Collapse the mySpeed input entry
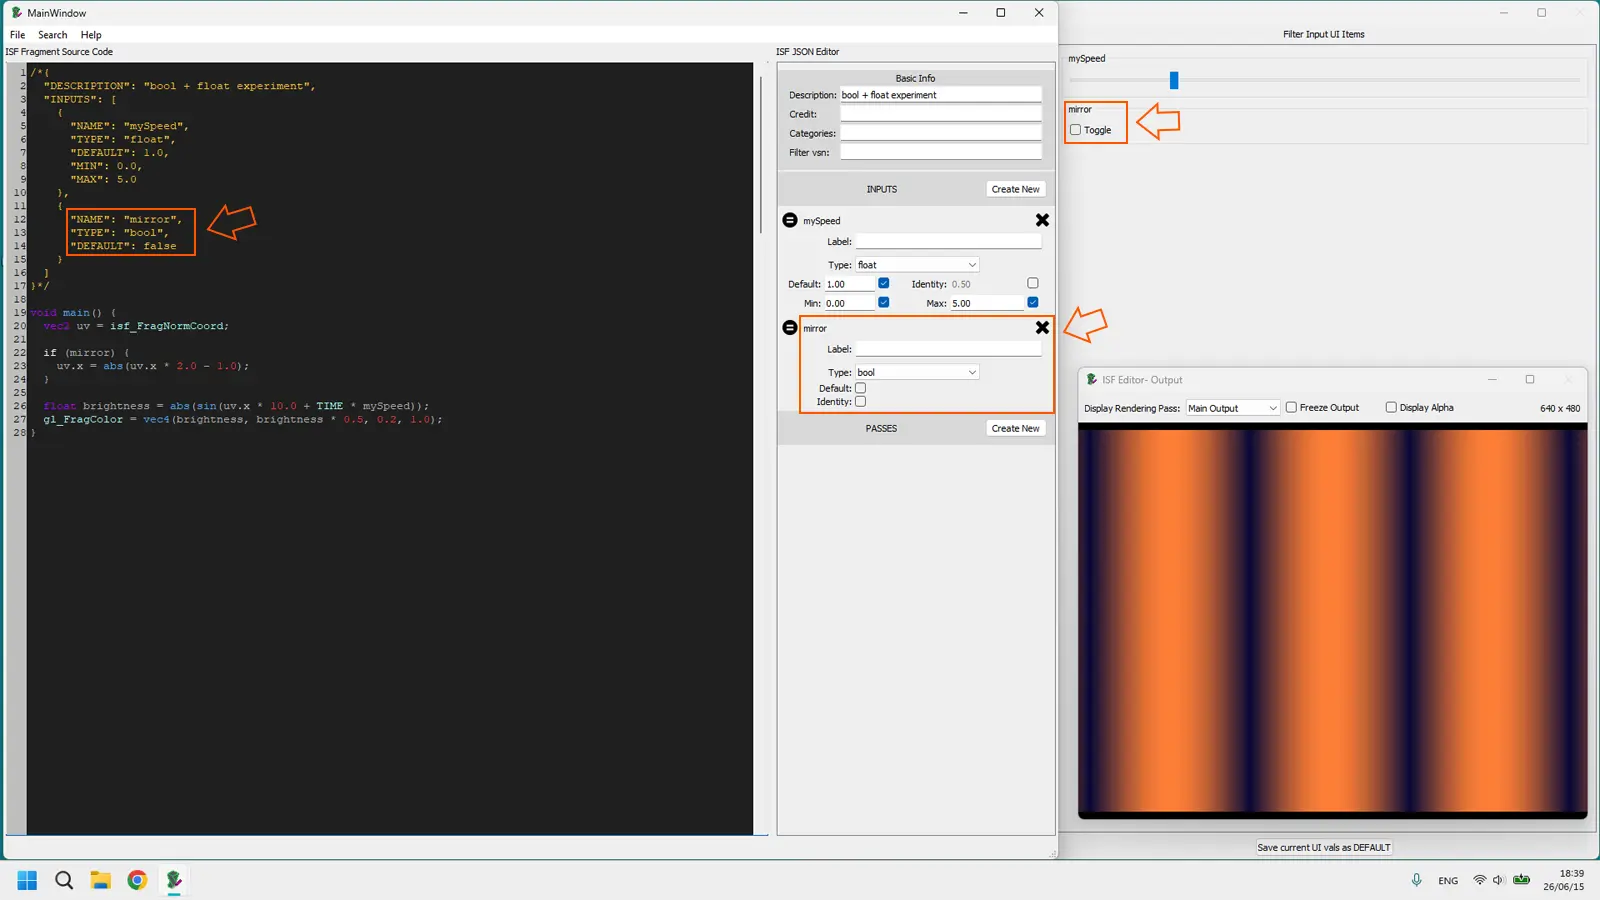Image resolution: width=1600 pixels, height=900 pixels. (x=790, y=220)
